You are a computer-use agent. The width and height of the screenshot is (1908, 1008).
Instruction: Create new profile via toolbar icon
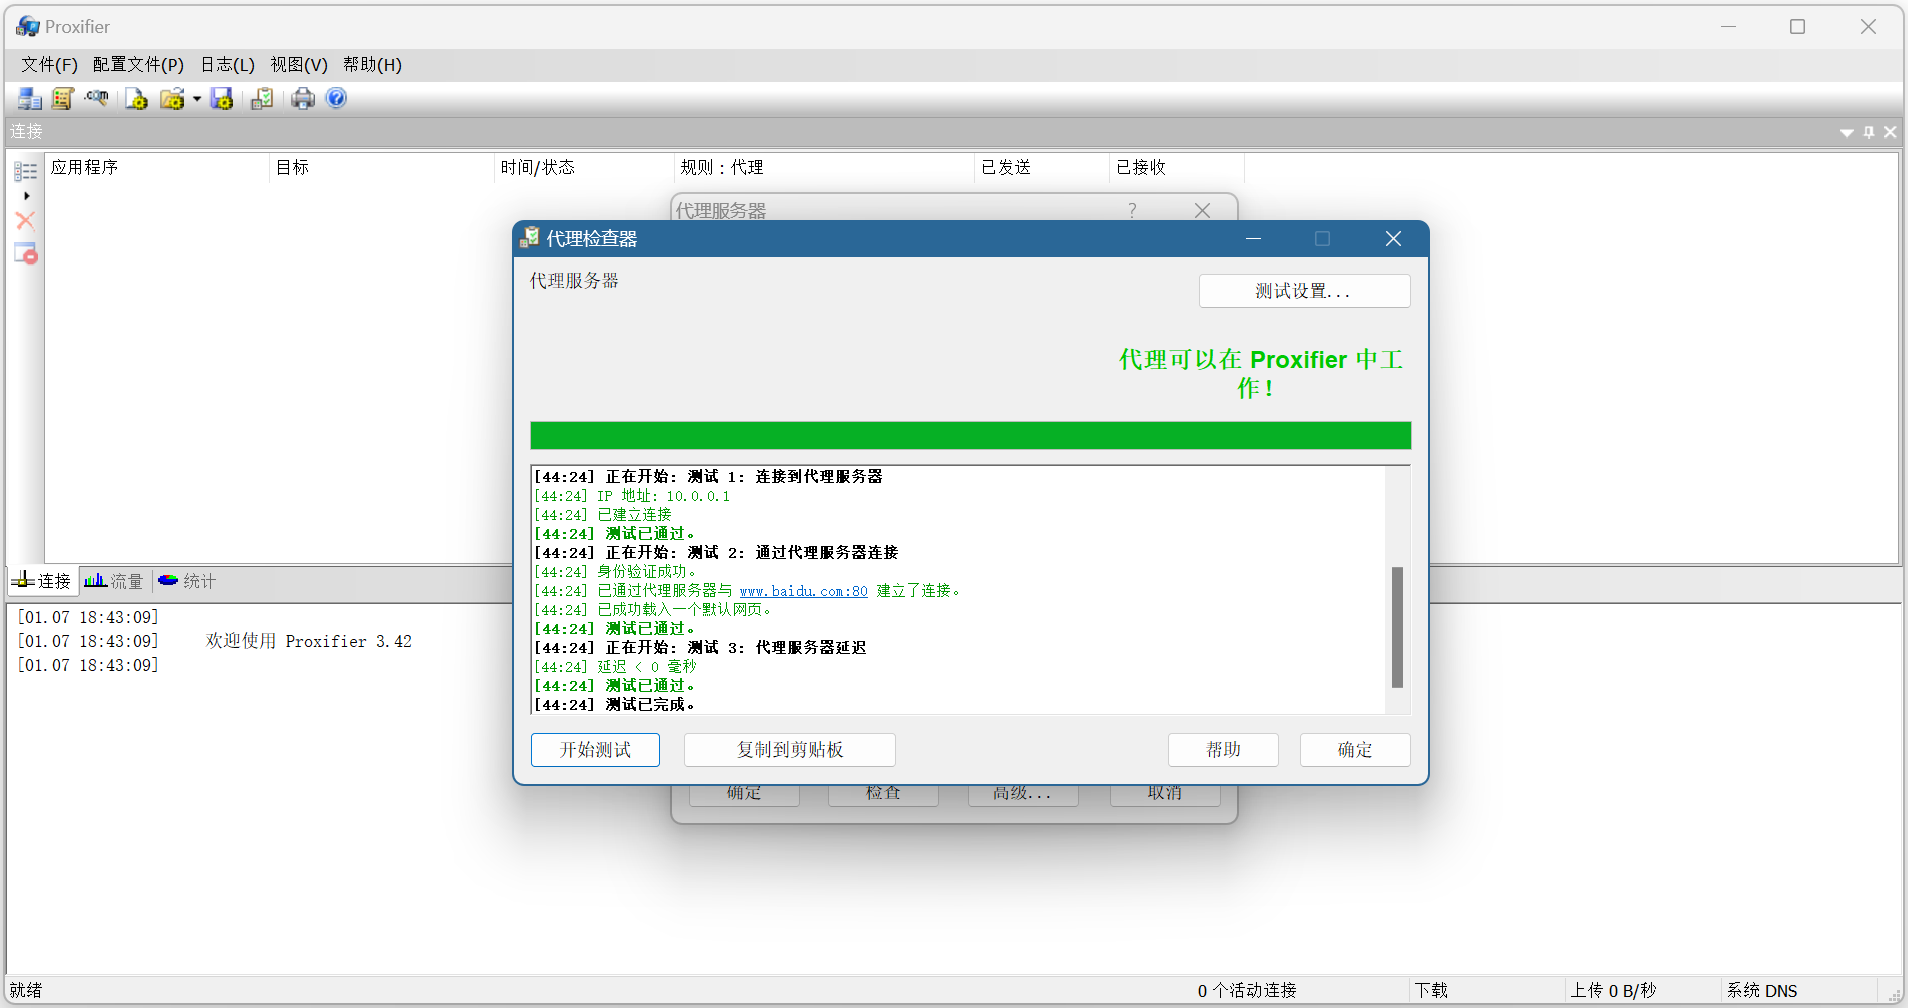(136, 98)
